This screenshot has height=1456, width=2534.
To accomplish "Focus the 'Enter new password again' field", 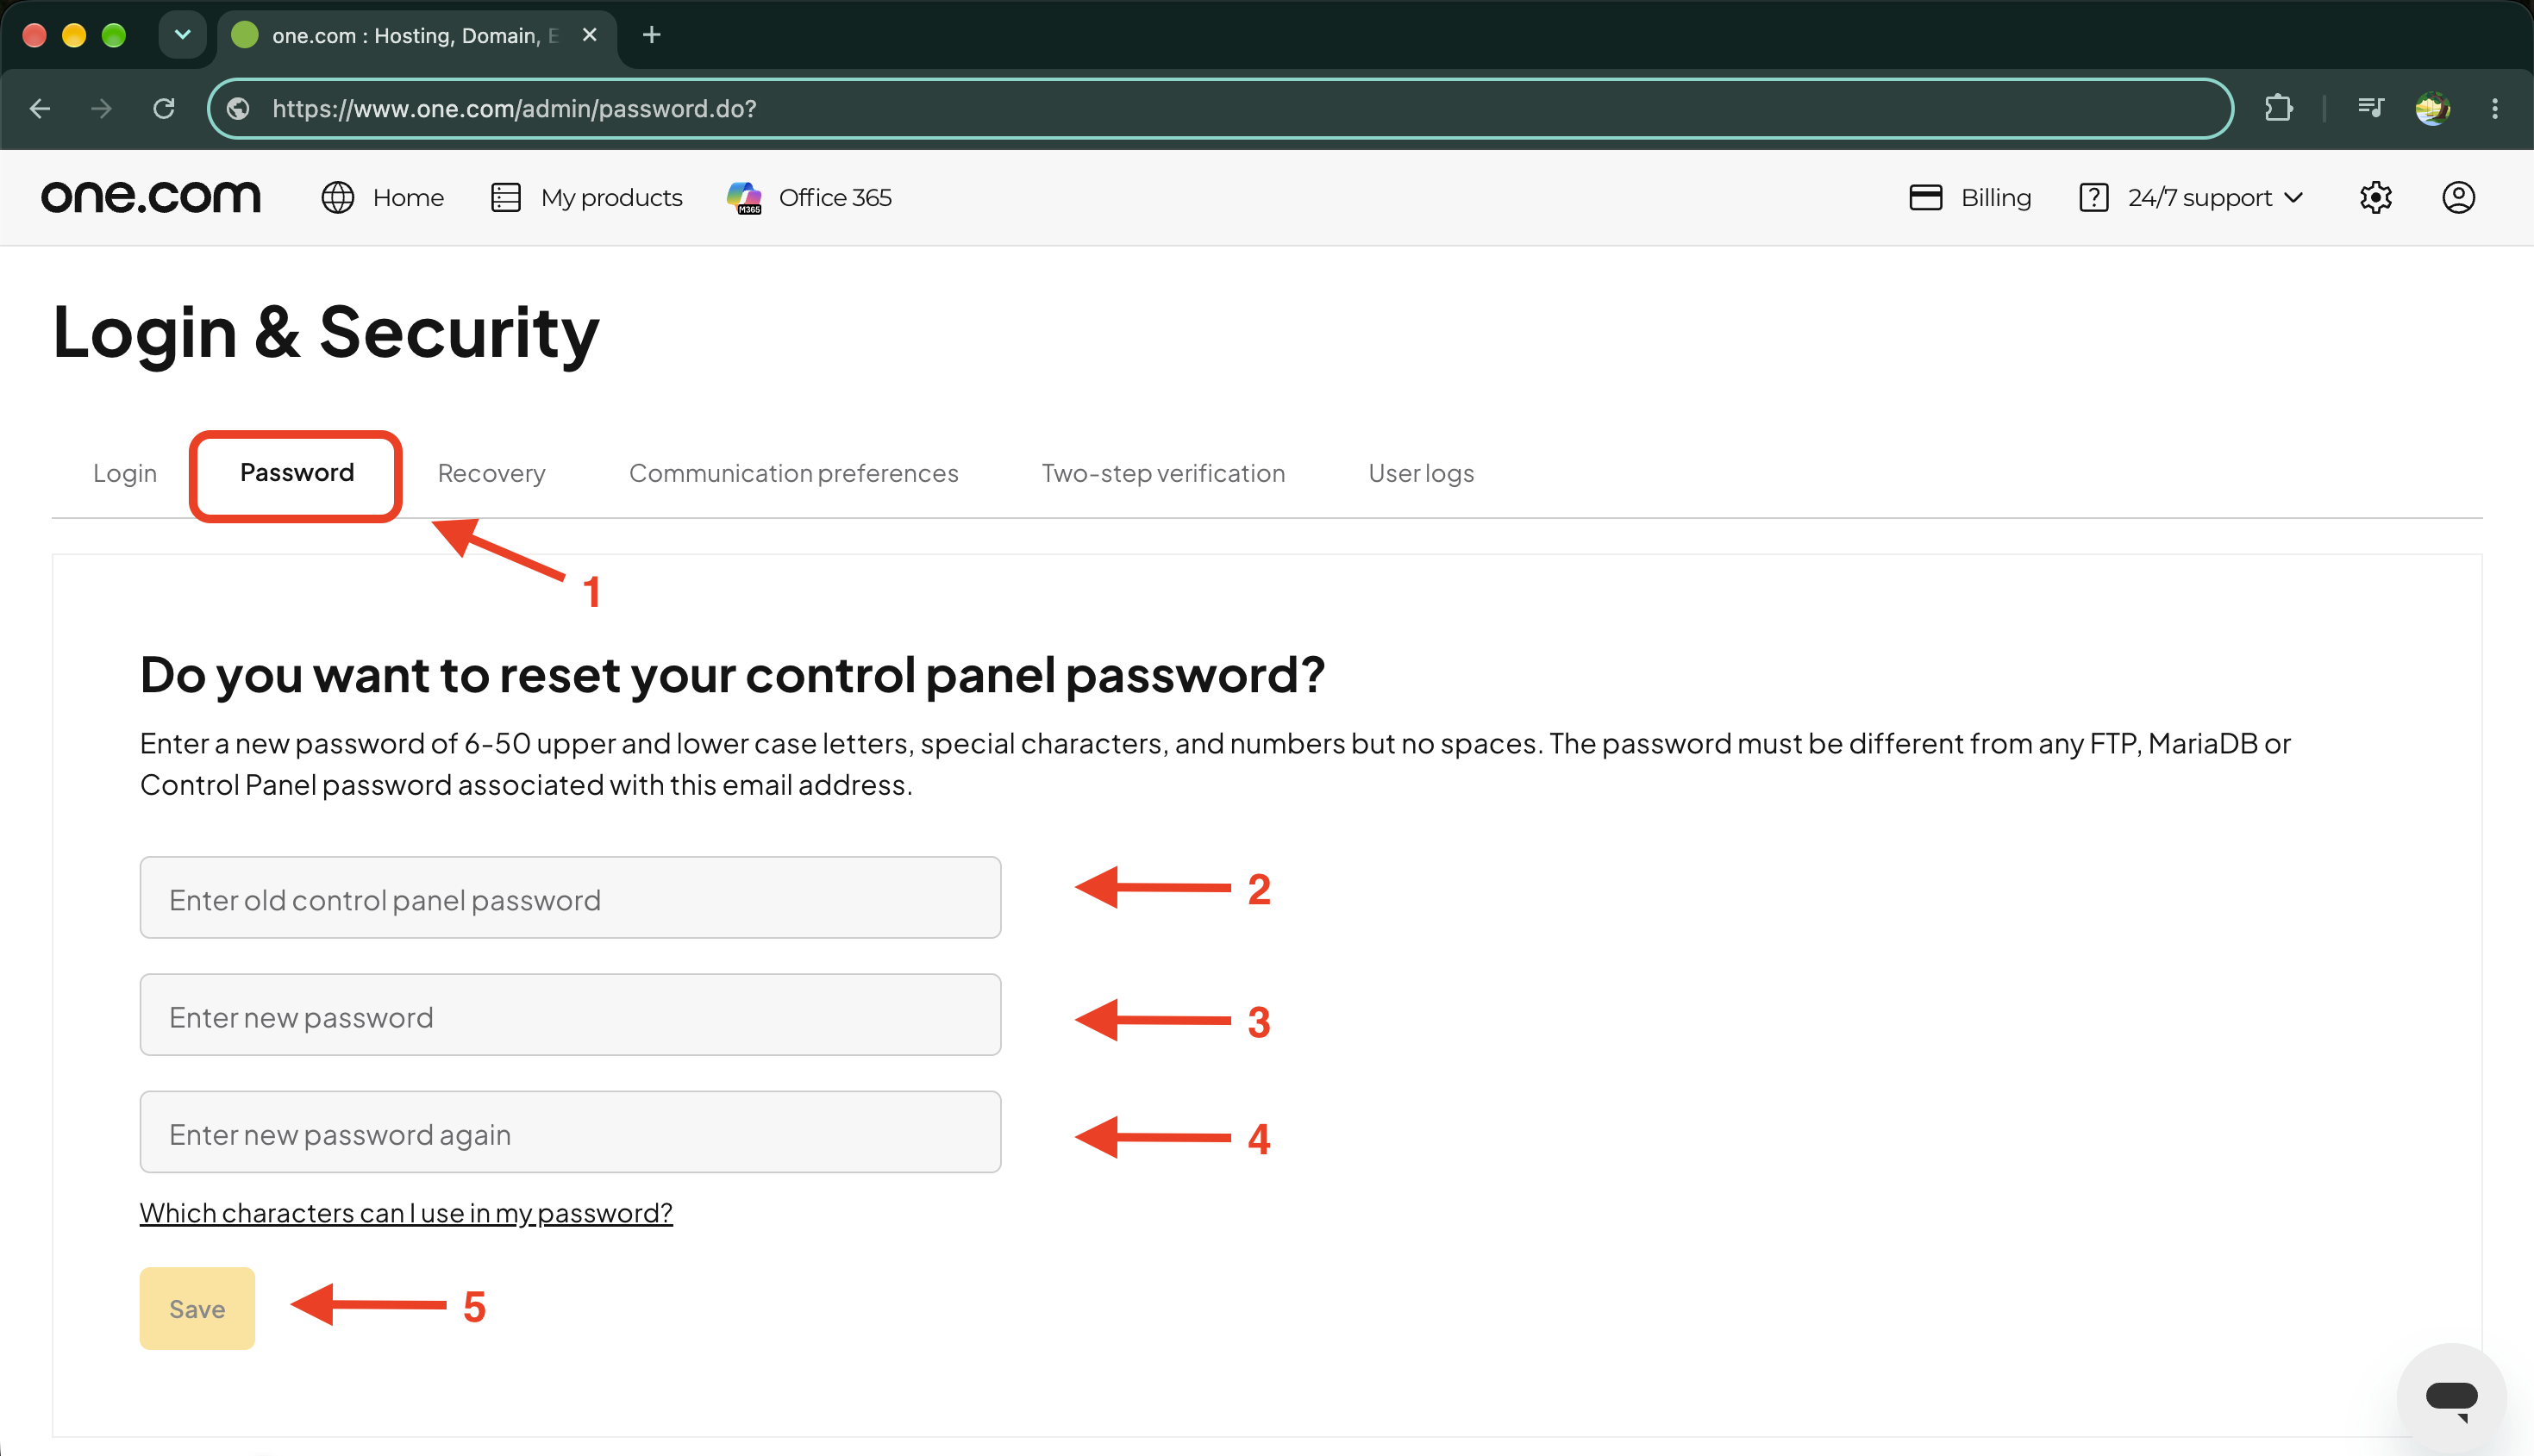I will click(x=570, y=1131).
